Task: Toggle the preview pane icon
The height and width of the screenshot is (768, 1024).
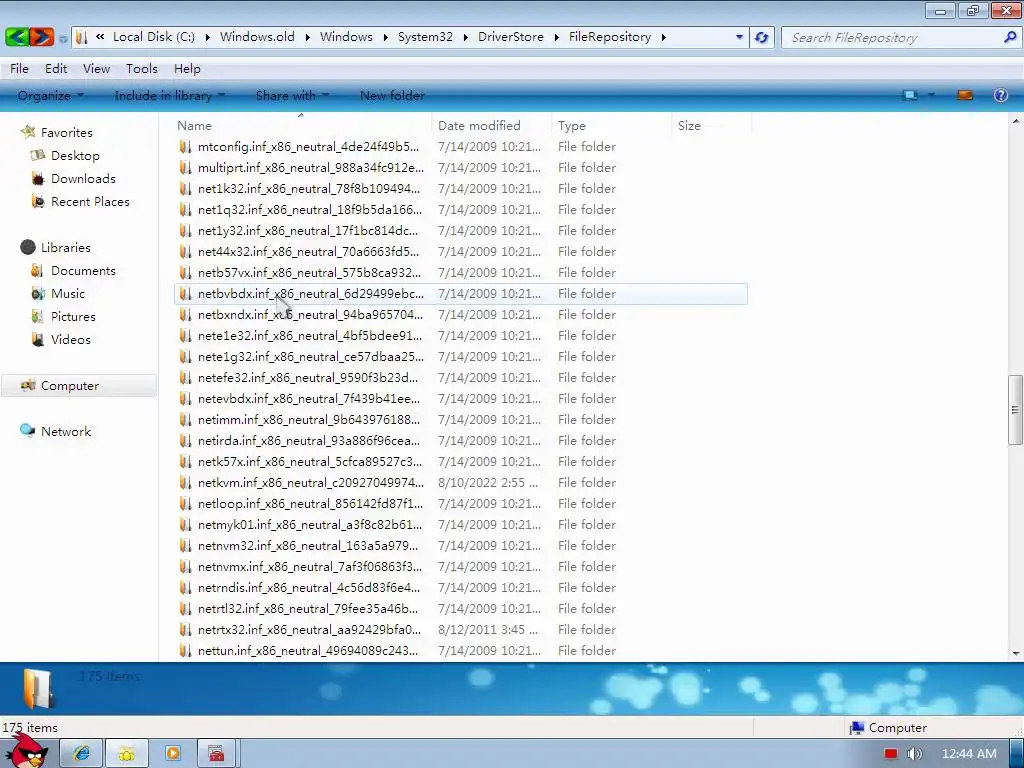Action: tap(965, 95)
